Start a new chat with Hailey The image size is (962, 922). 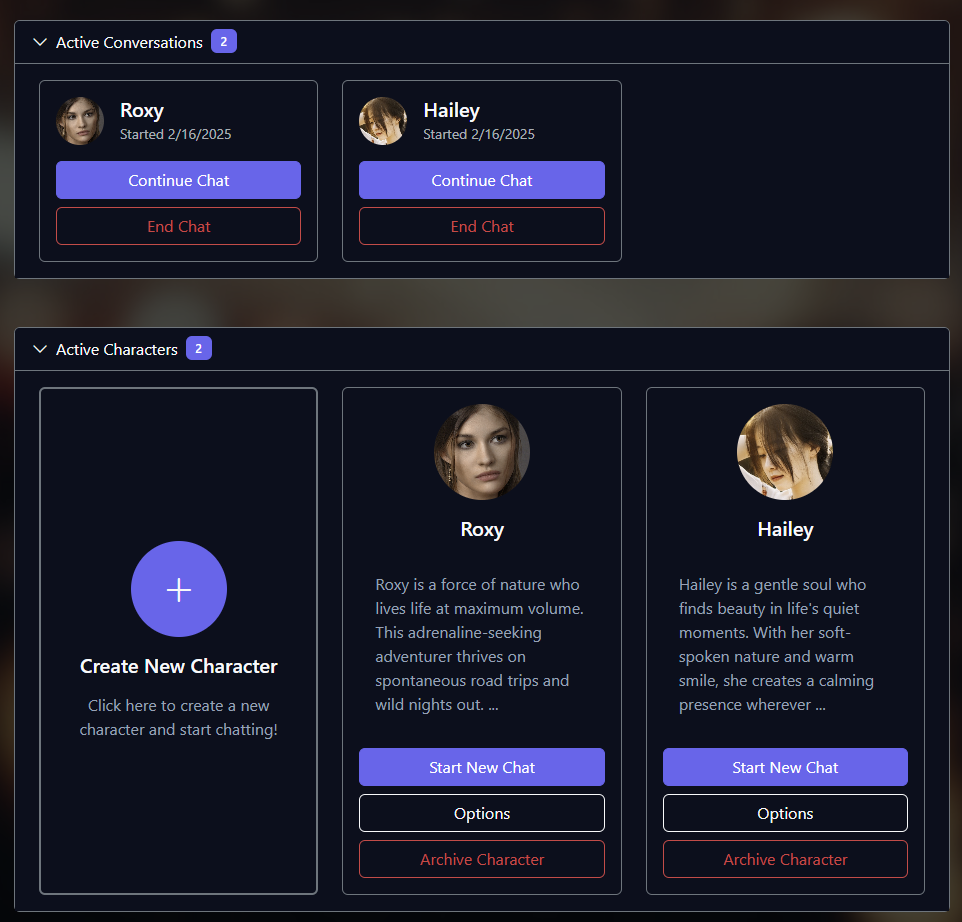point(785,767)
